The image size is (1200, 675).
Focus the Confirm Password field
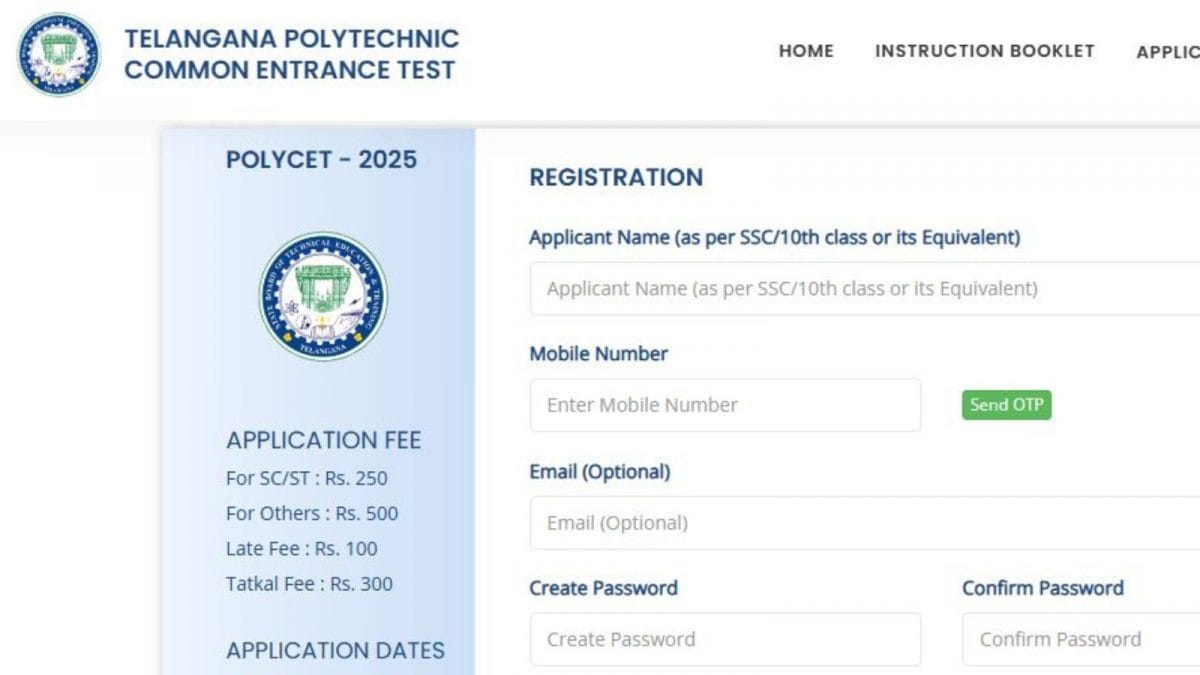click(x=1080, y=640)
